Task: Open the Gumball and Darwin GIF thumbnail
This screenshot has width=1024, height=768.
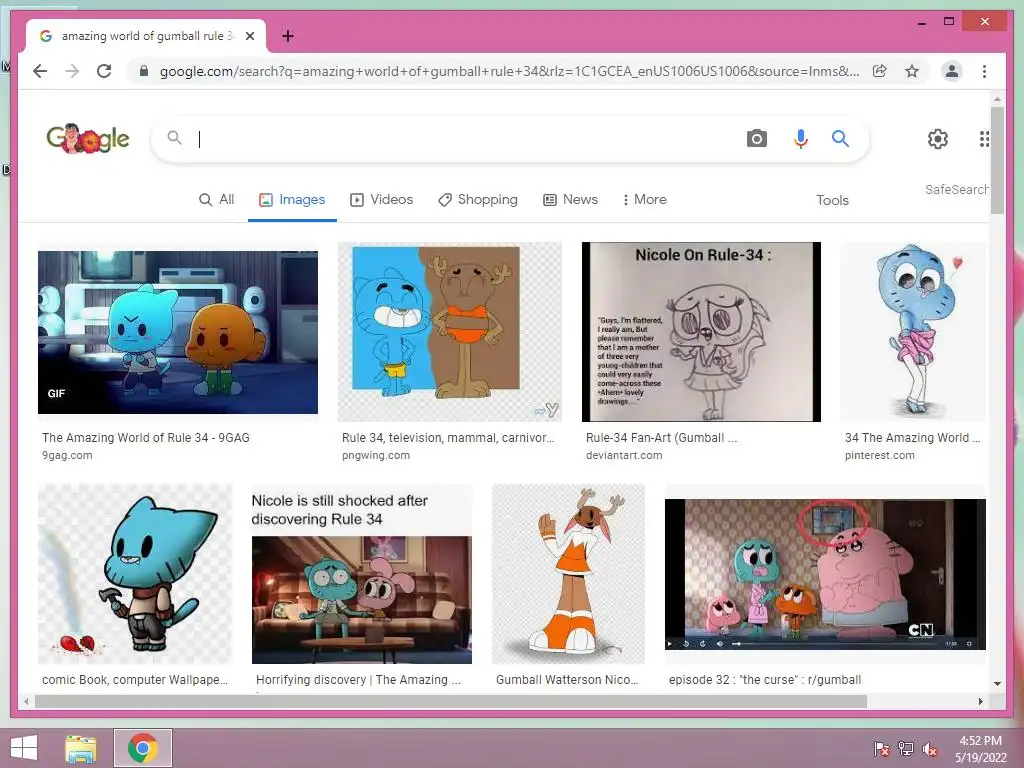Action: click(178, 332)
